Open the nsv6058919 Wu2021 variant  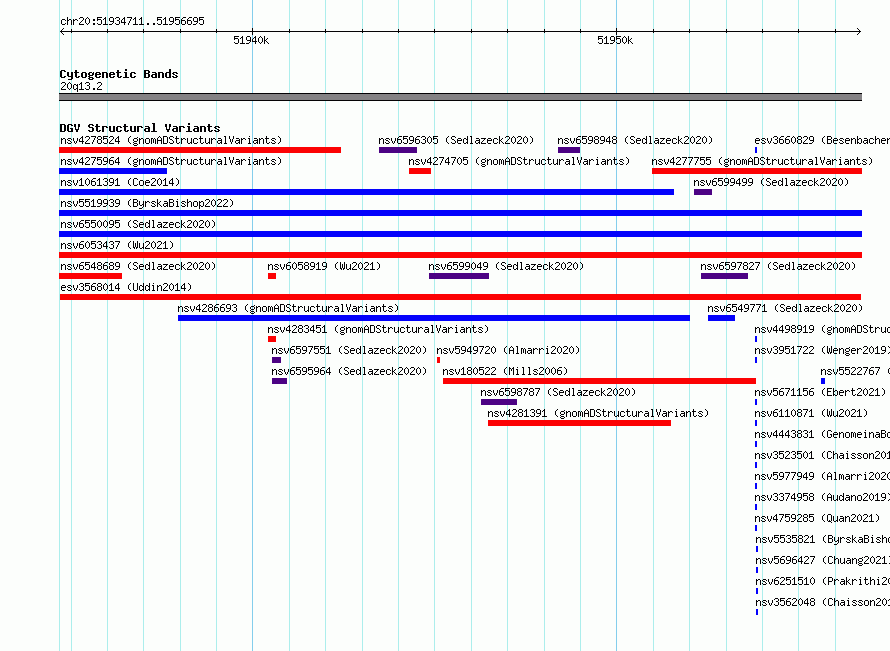click(324, 266)
